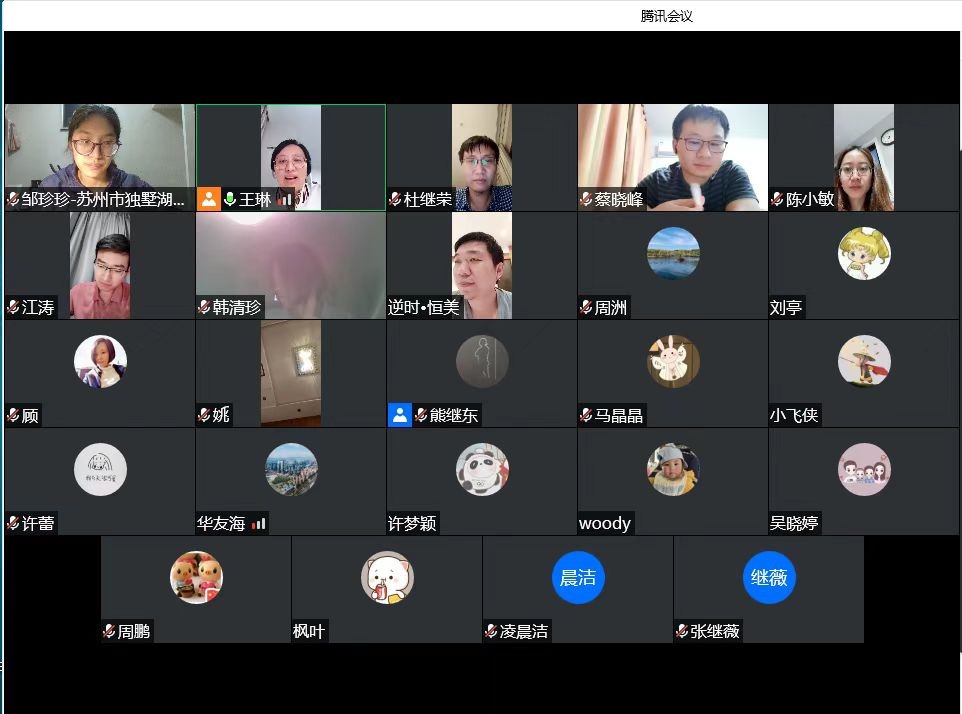Viewport: 962px width, 714px height.
Task: Select the video tile of 江涛
Action: tap(99, 264)
